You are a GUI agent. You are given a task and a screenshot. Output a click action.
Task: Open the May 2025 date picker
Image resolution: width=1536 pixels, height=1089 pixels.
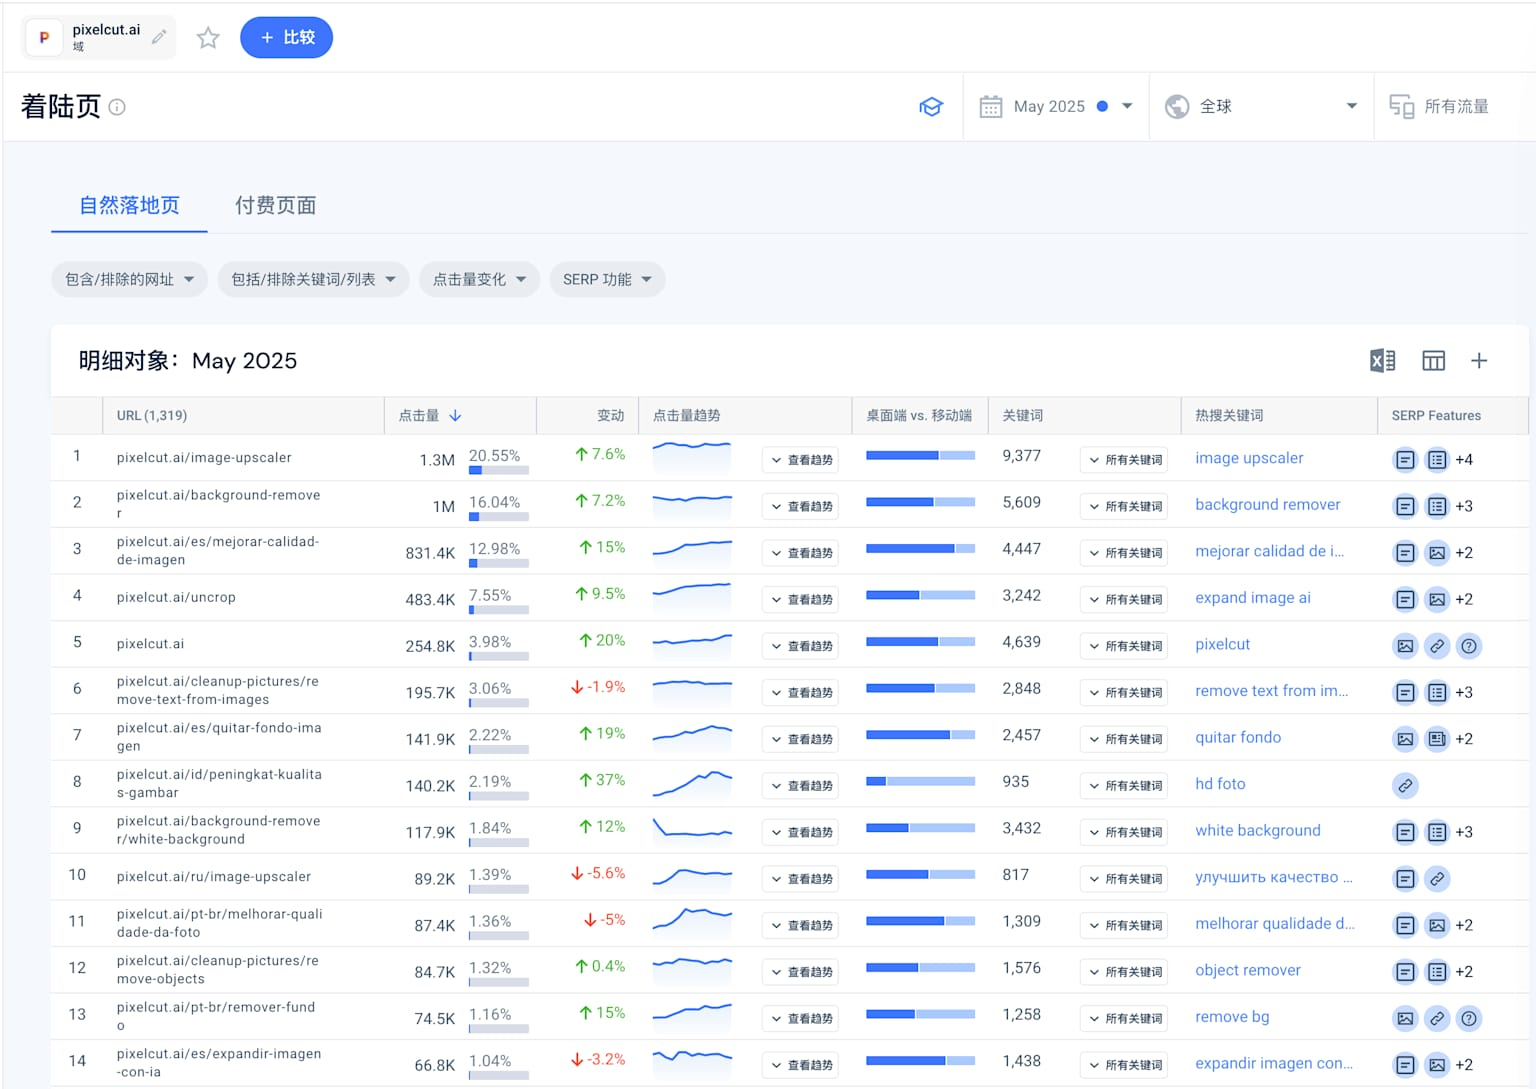point(1058,107)
